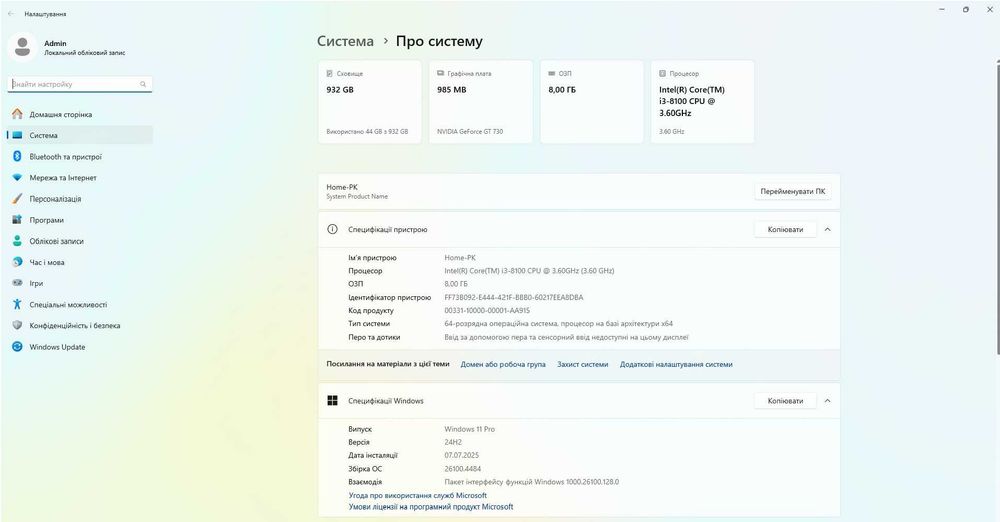Open Bluetooth та пристрої icon
This screenshot has height=522, width=1000.
point(17,156)
